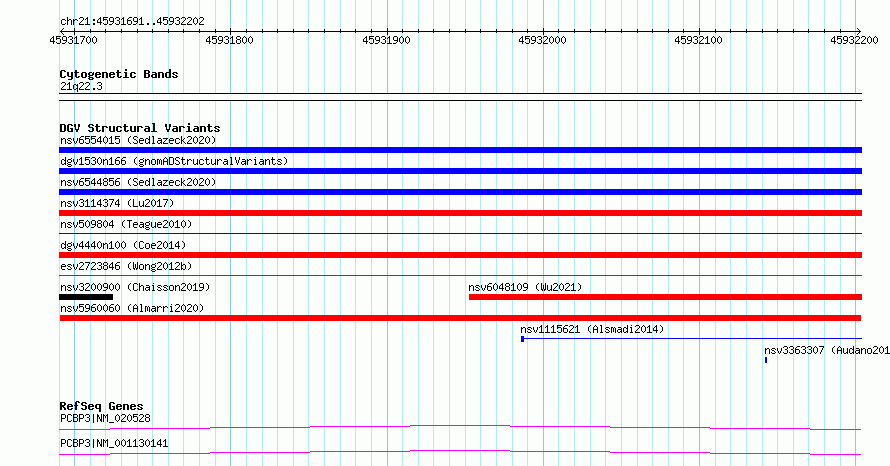
Task: Click the blue line of nsv1115621
Action: point(691,339)
